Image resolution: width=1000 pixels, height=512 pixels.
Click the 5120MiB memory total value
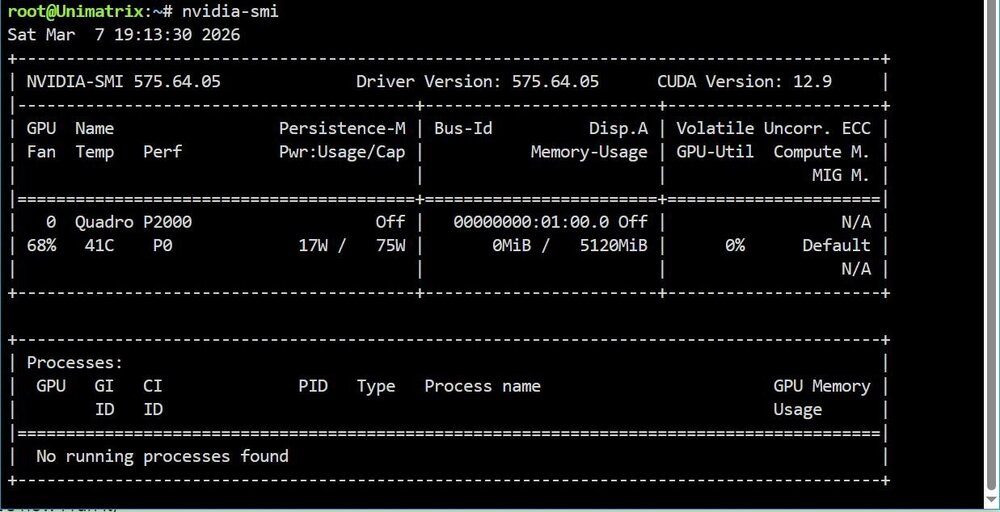(x=614, y=245)
